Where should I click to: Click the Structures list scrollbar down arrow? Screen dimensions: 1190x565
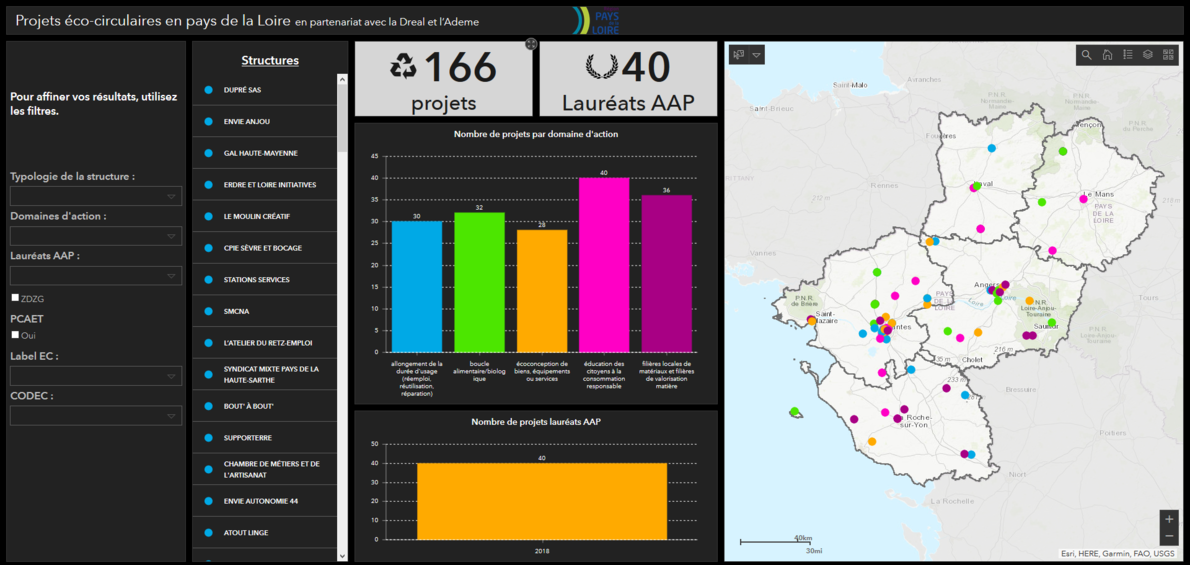342,556
